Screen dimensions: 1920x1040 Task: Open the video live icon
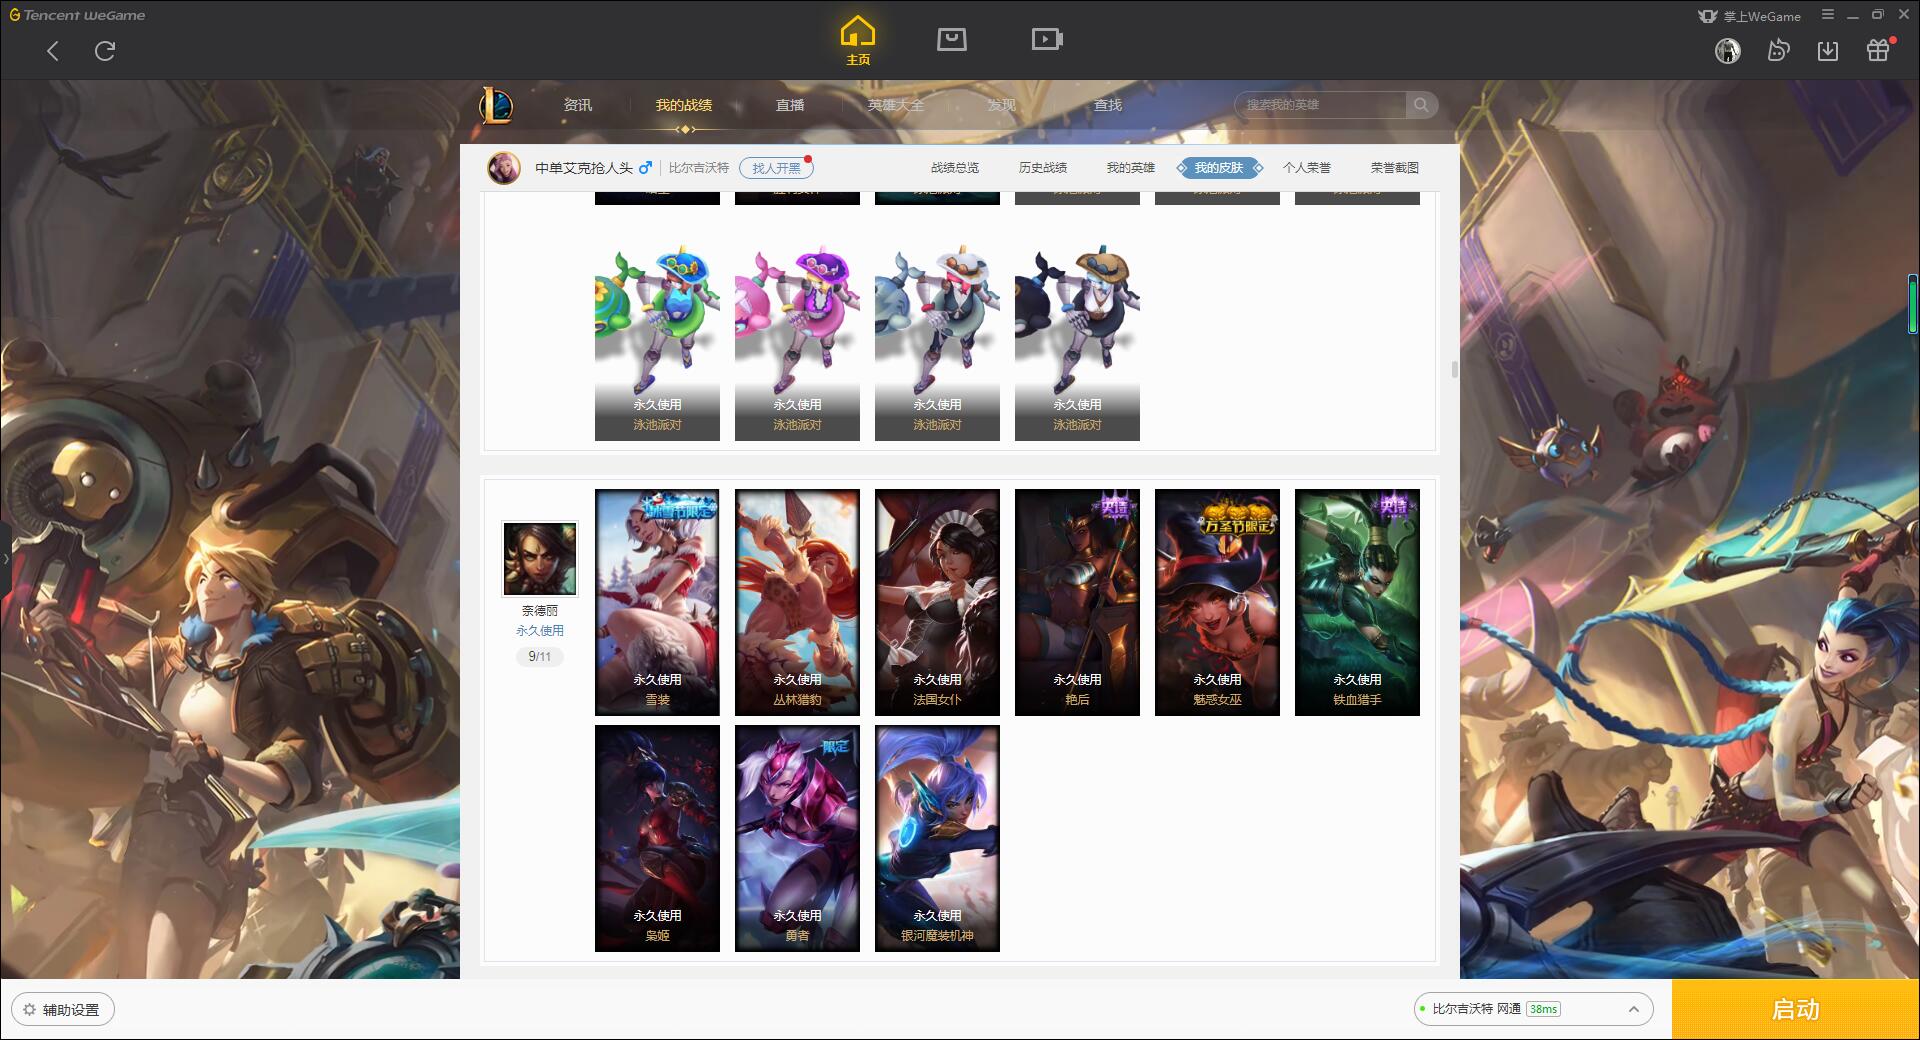click(x=1047, y=39)
